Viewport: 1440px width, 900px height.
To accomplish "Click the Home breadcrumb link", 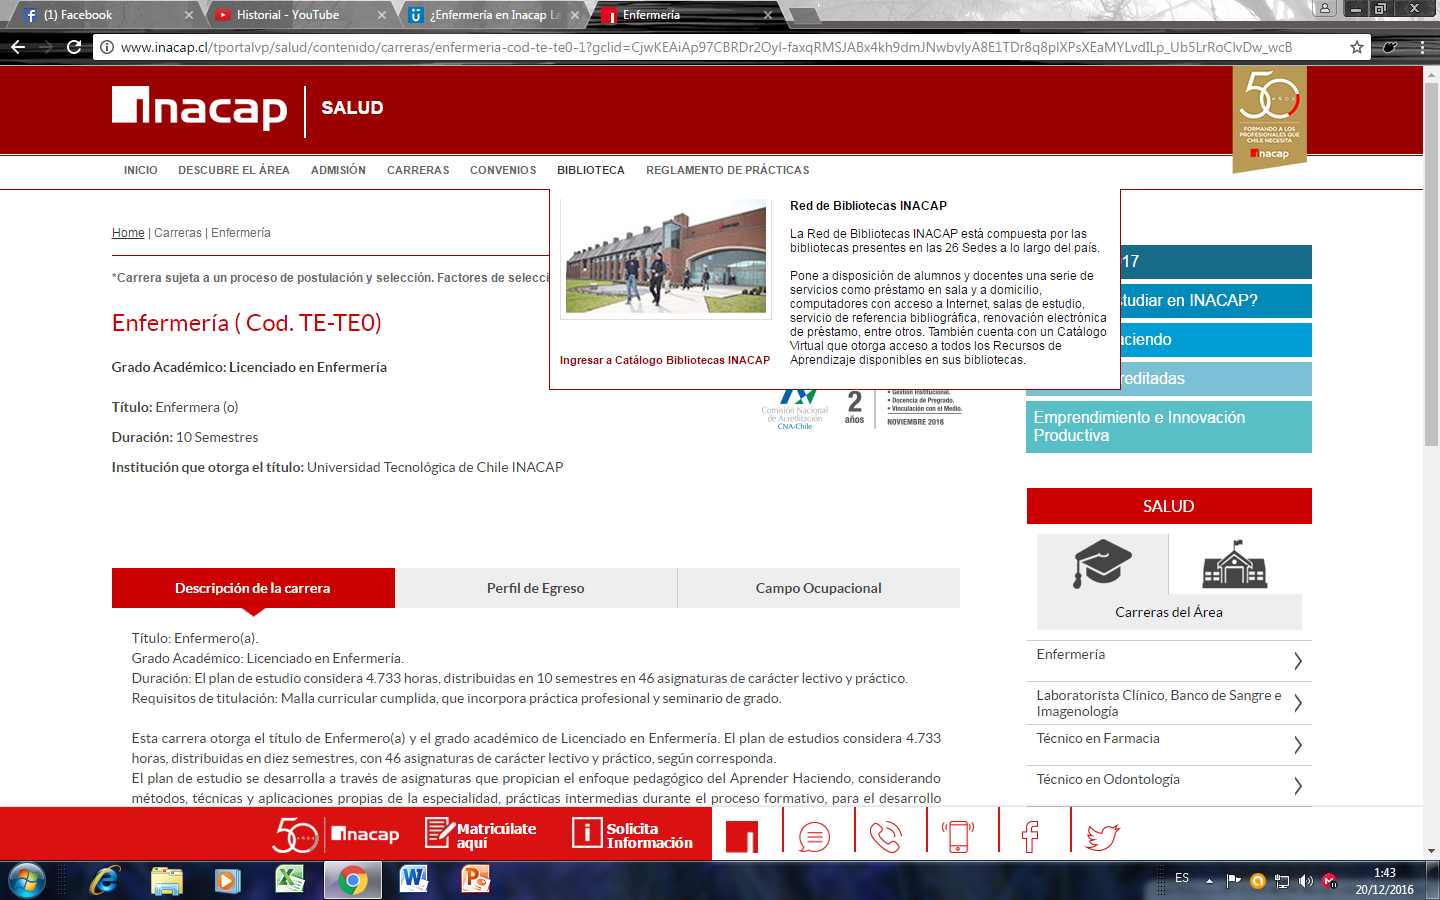I will pos(128,233).
